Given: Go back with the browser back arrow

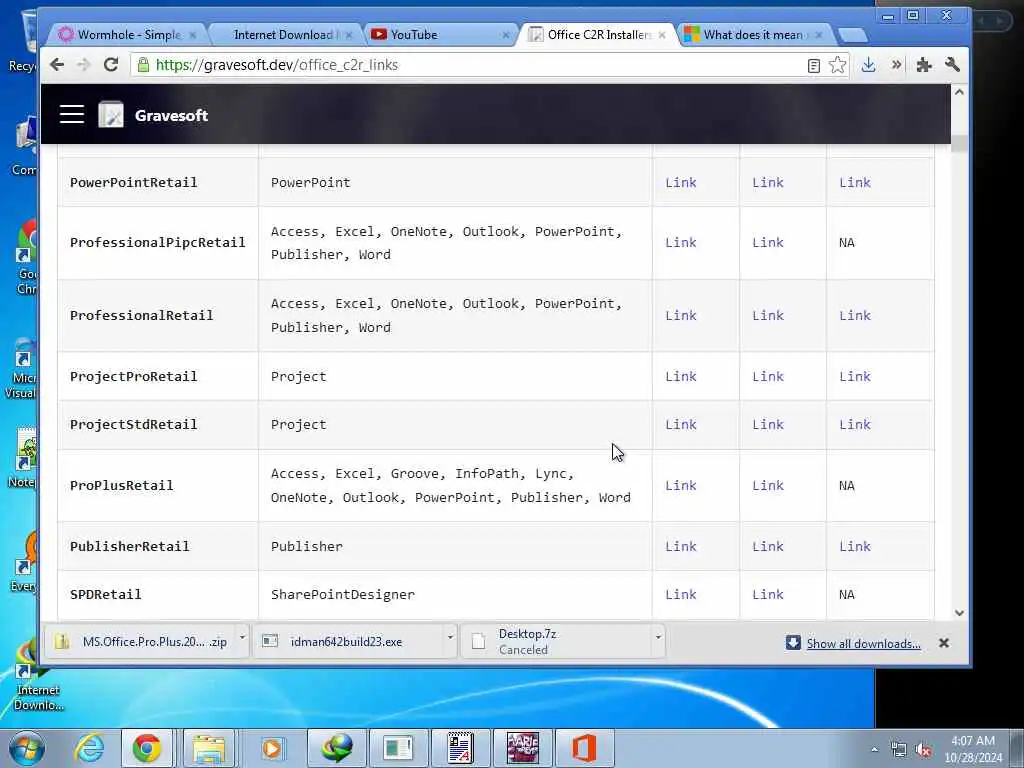Looking at the screenshot, I should (x=57, y=65).
